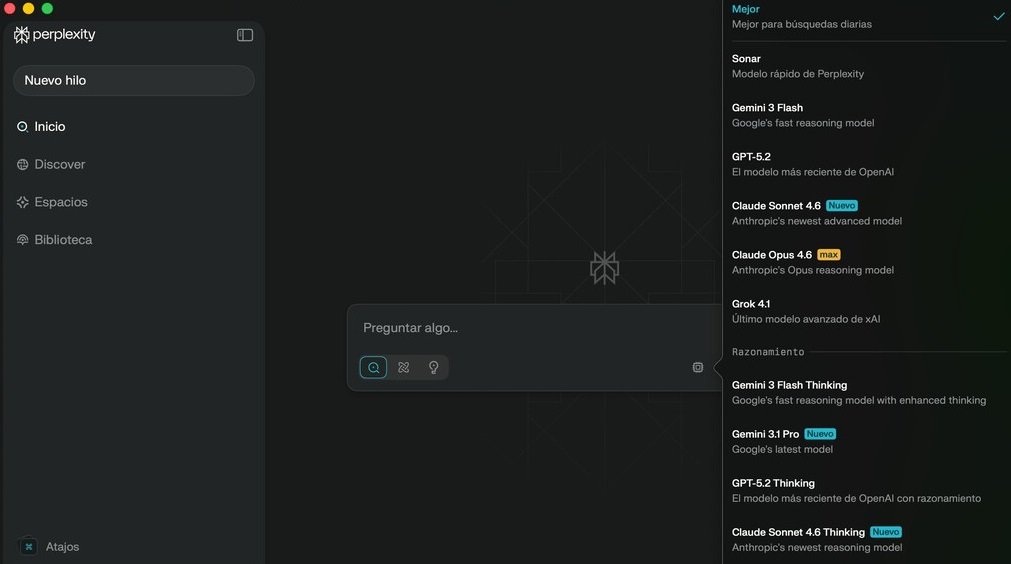Select the Labs lightbulb mode icon
Image resolution: width=1011 pixels, height=564 pixels.
433,367
